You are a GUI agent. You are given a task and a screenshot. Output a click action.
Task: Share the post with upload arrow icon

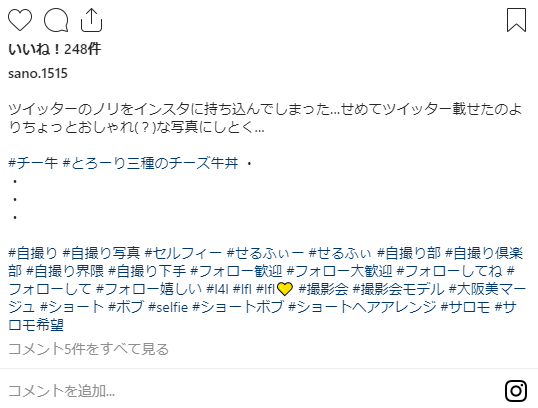click(91, 20)
